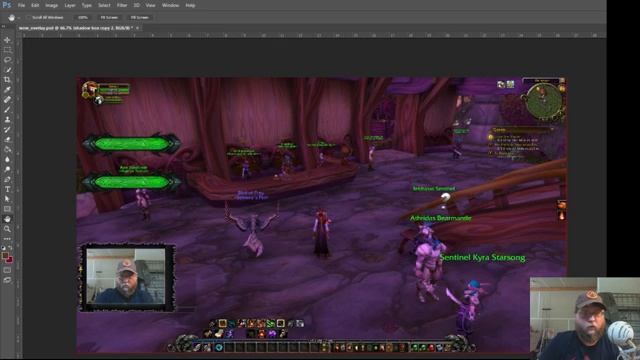
Task: Open the Edit menu
Action: pyautogui.click(x=35, y=5)
